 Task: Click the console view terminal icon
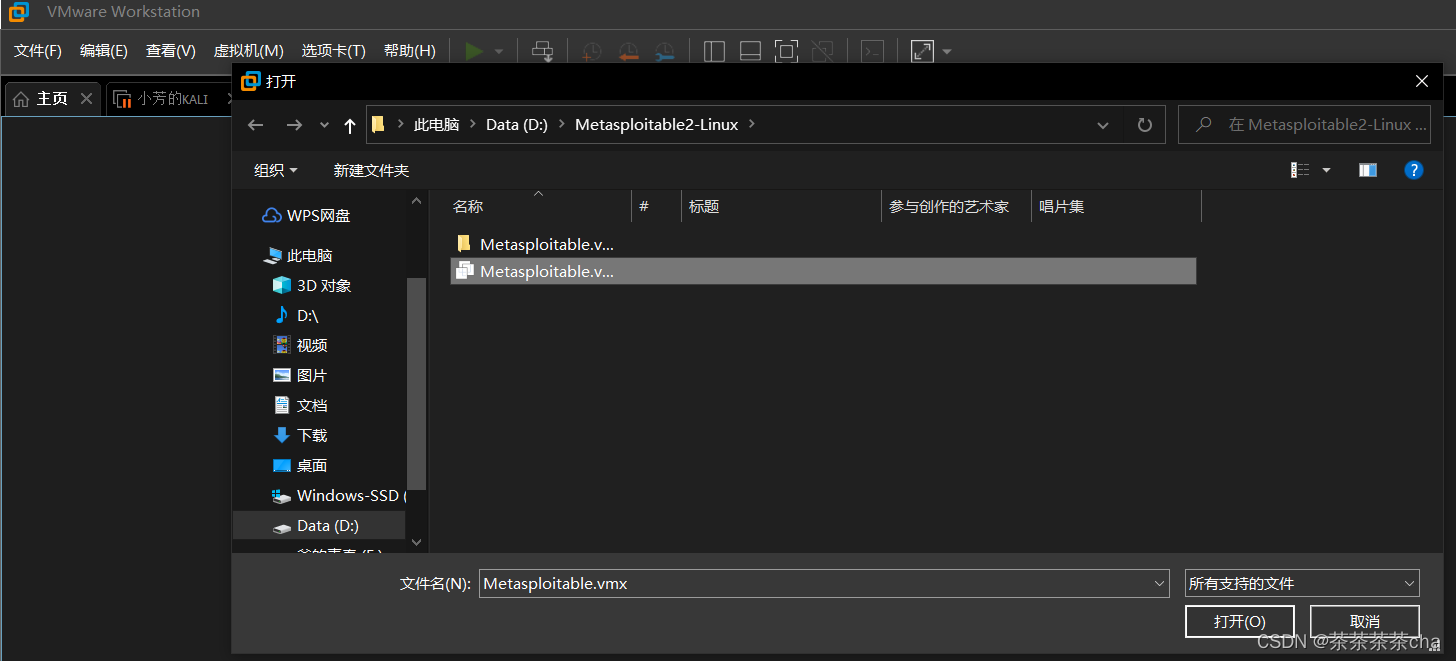click(873, 51)
